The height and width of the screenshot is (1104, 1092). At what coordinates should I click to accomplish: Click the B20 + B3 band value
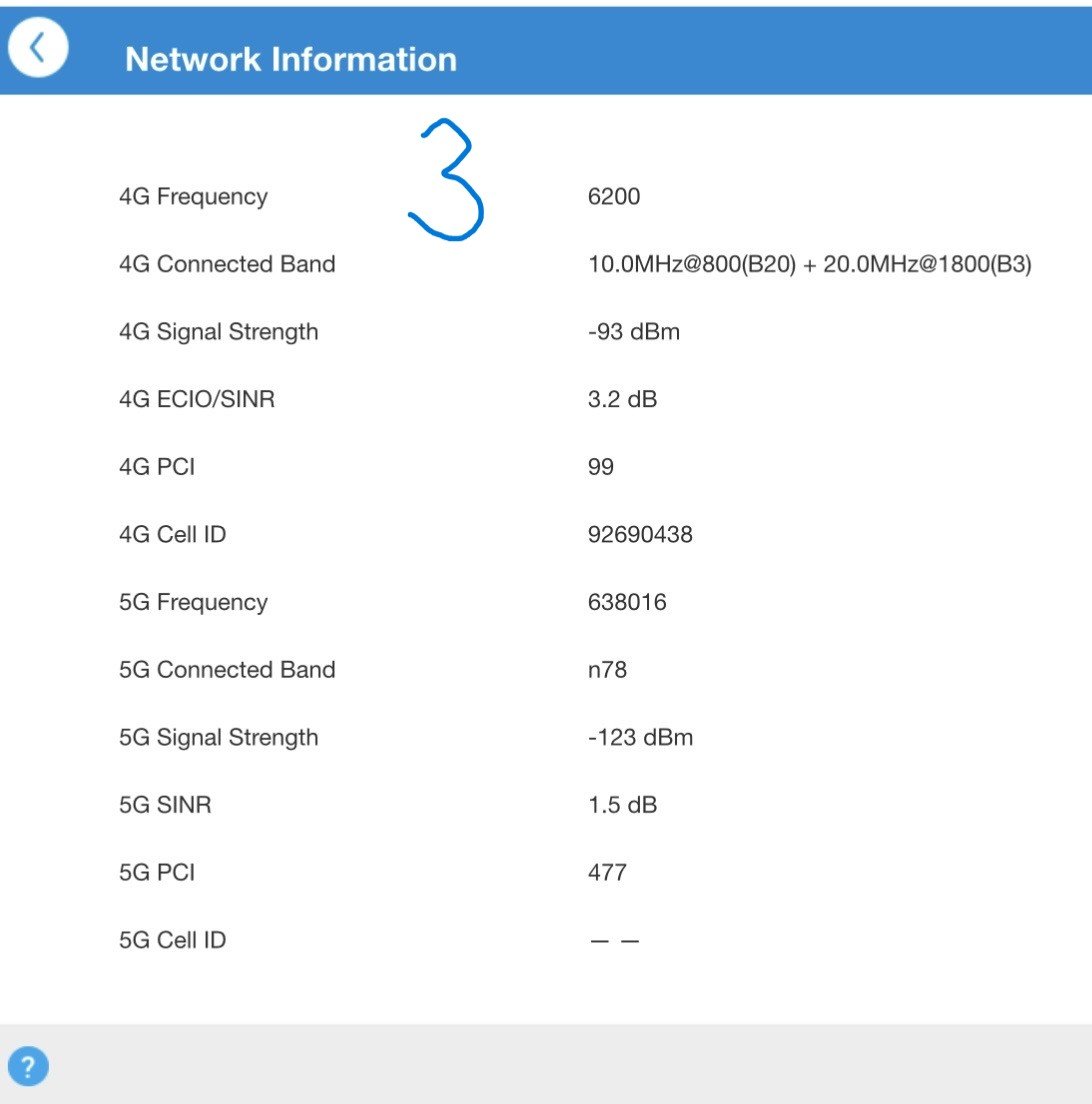point(809,265)
